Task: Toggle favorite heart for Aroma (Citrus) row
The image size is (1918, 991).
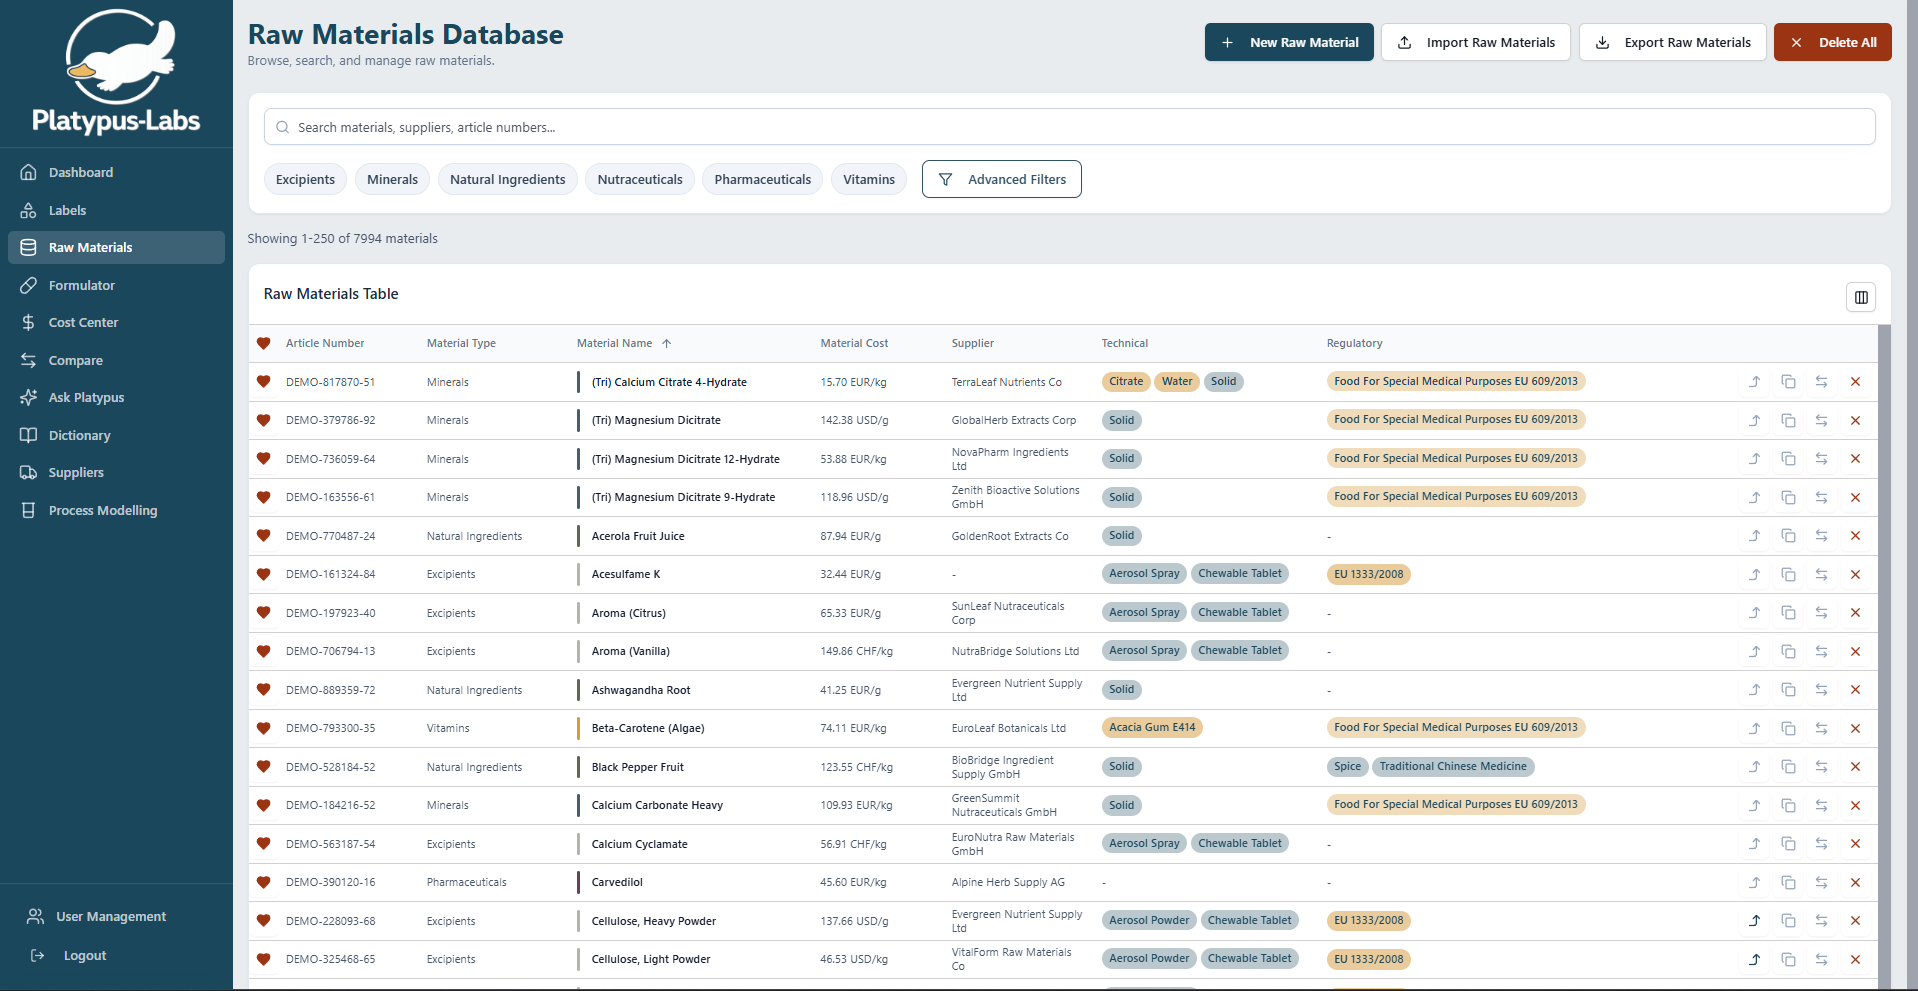Action: [264, 613]
